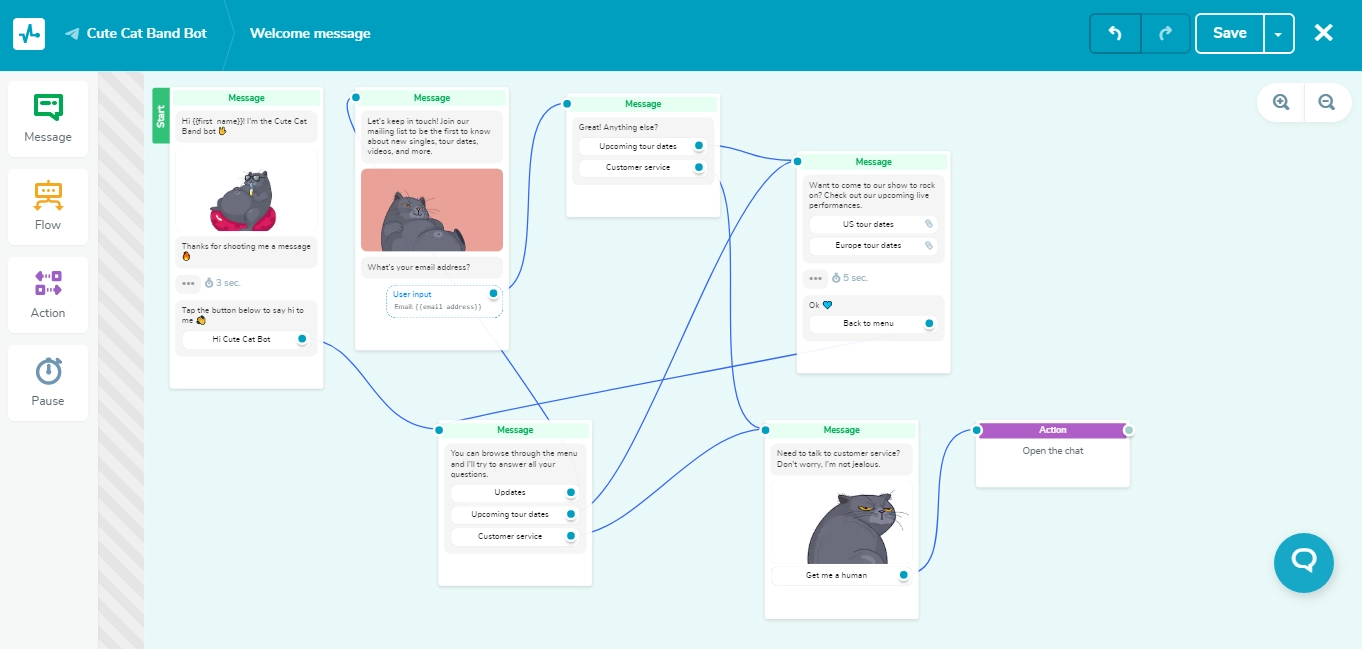The width and height of the screenshot is (1362, 649).
Task: Redo the last change
Action: (1165, 33)
